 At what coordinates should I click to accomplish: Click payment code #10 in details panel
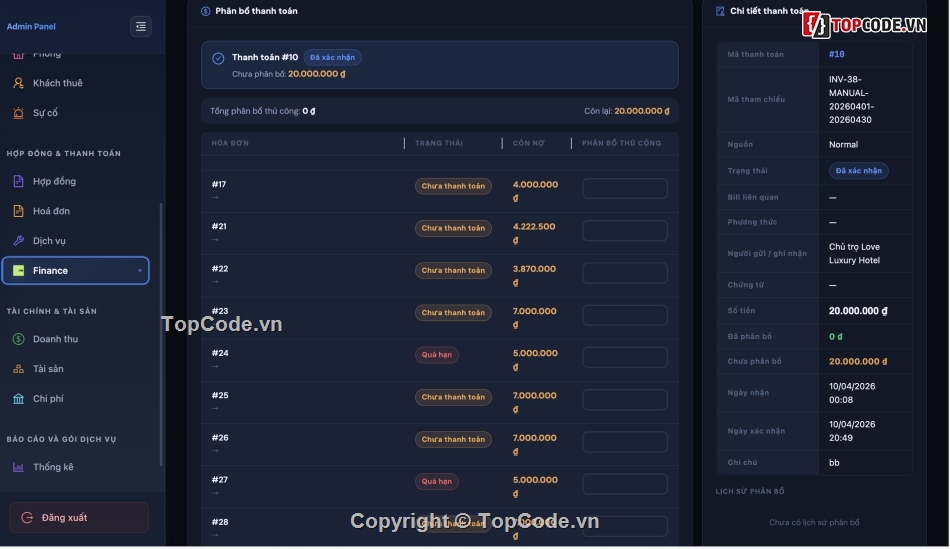point(836,55)
